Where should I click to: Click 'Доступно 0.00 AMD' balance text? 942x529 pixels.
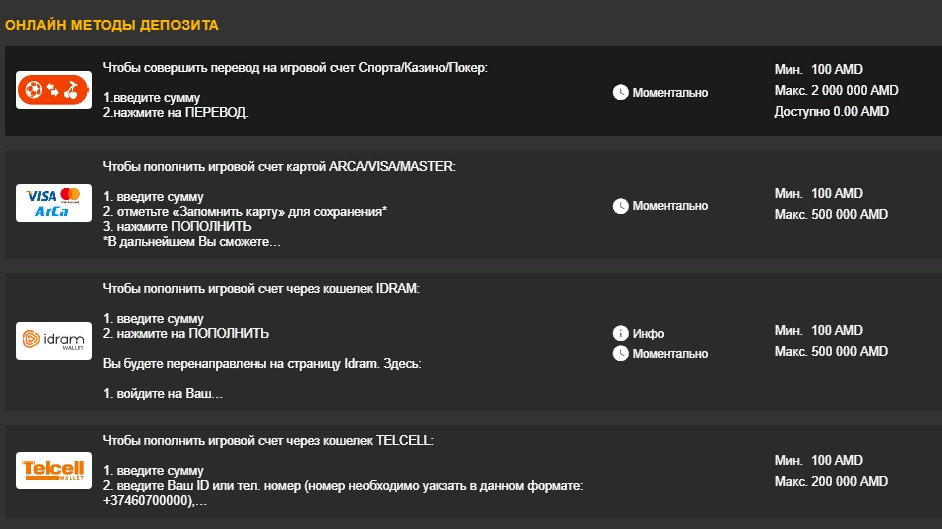tap(831, 112)
